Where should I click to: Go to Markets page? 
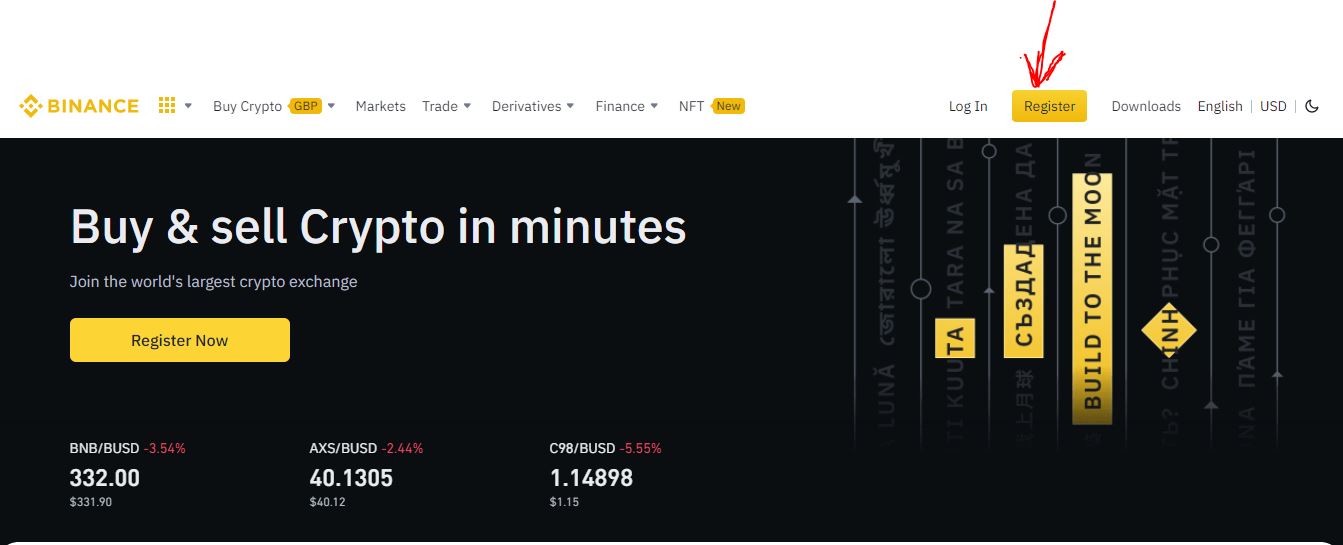coord(380,106)
